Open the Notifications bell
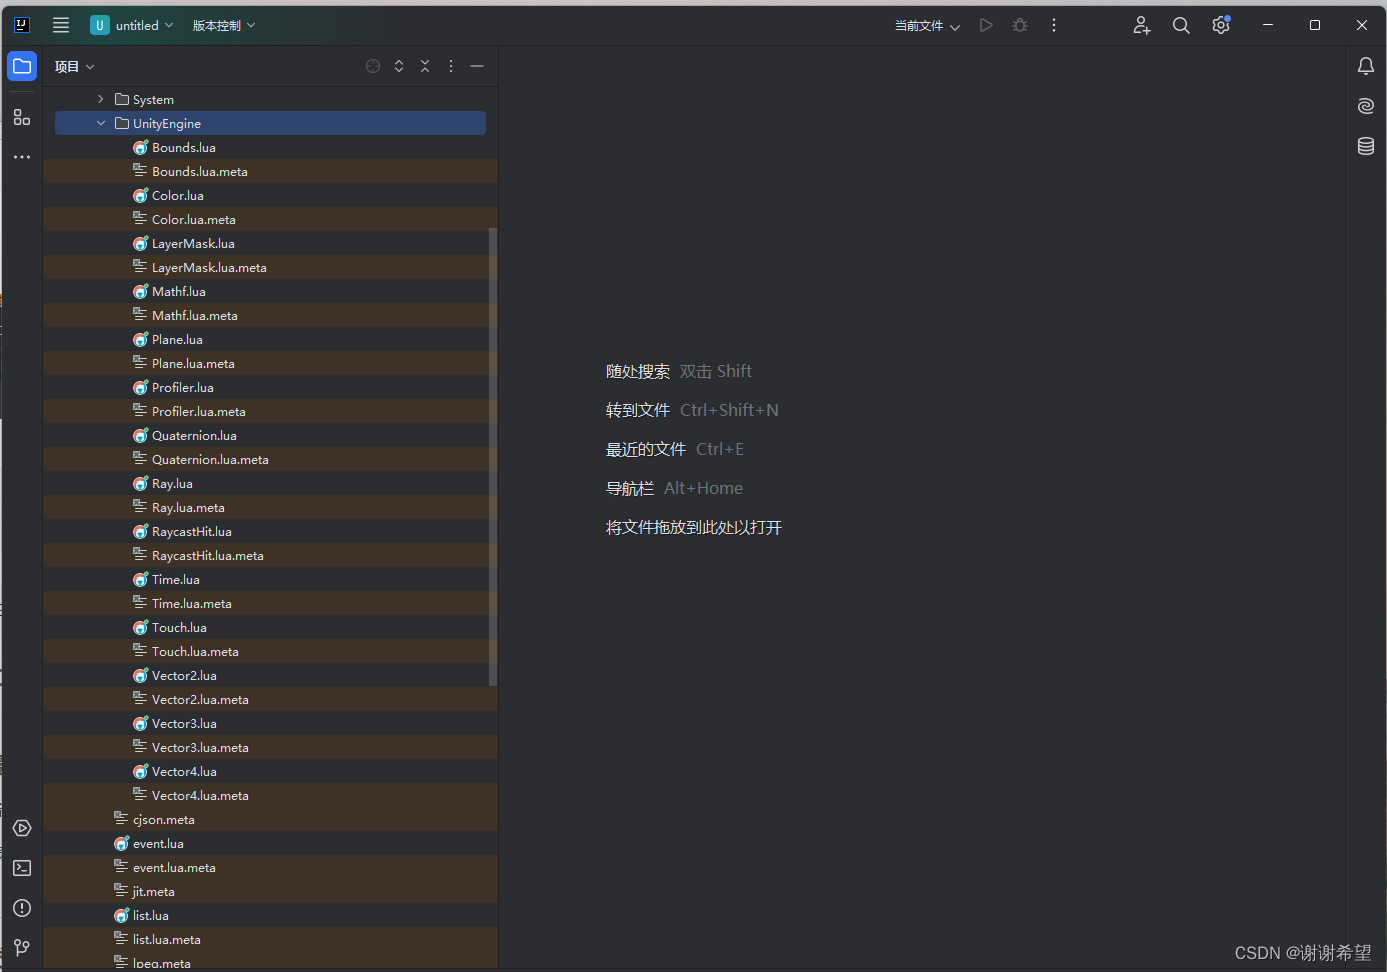 1366,66
